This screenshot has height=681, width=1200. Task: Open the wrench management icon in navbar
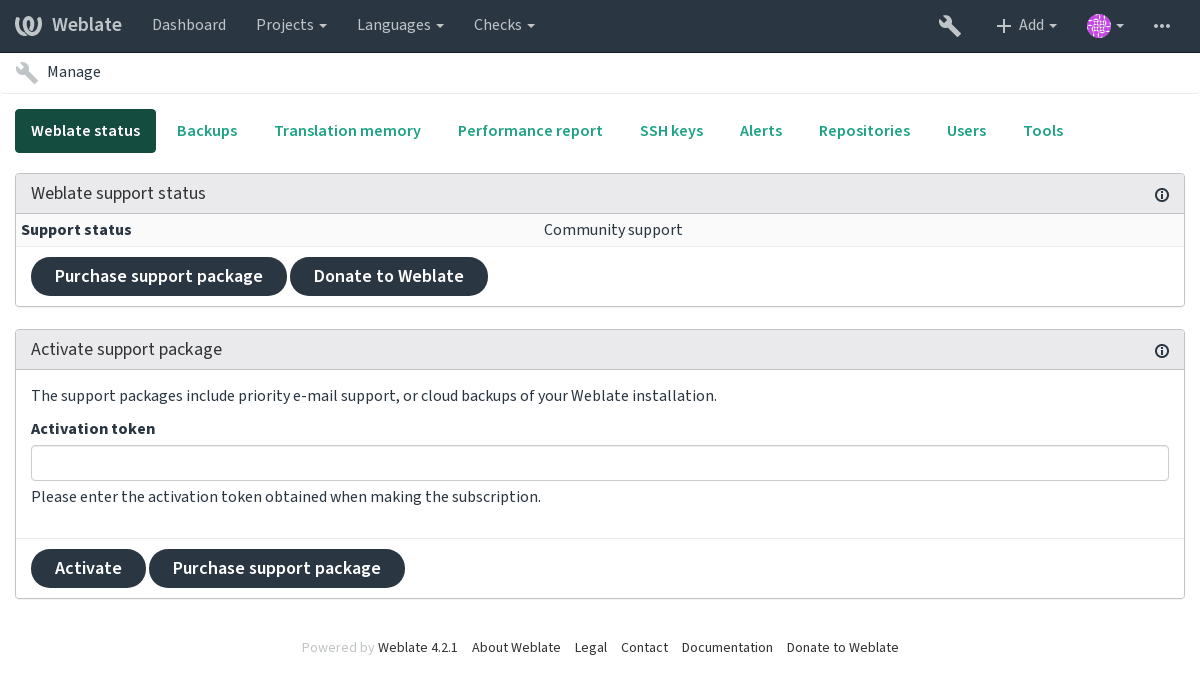click(x=950, y=26)
